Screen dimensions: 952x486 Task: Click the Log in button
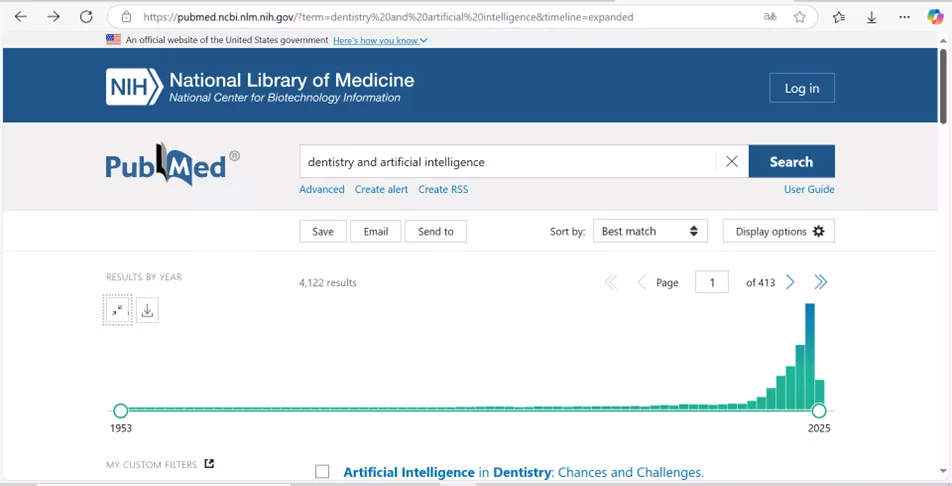pyautogui.click(x=801, y=88)
